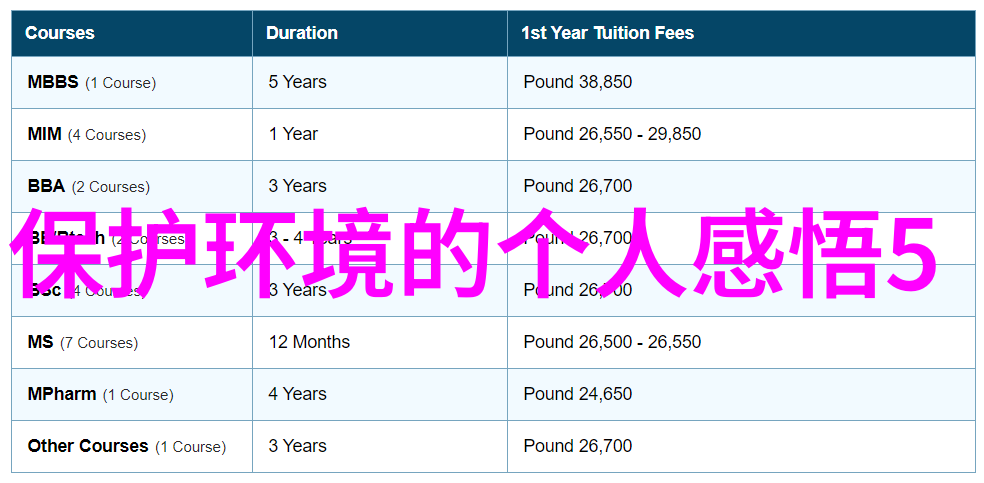Select the 5 Years duration cell
Viewport: 984px width, 483px height.
(297, 82)
